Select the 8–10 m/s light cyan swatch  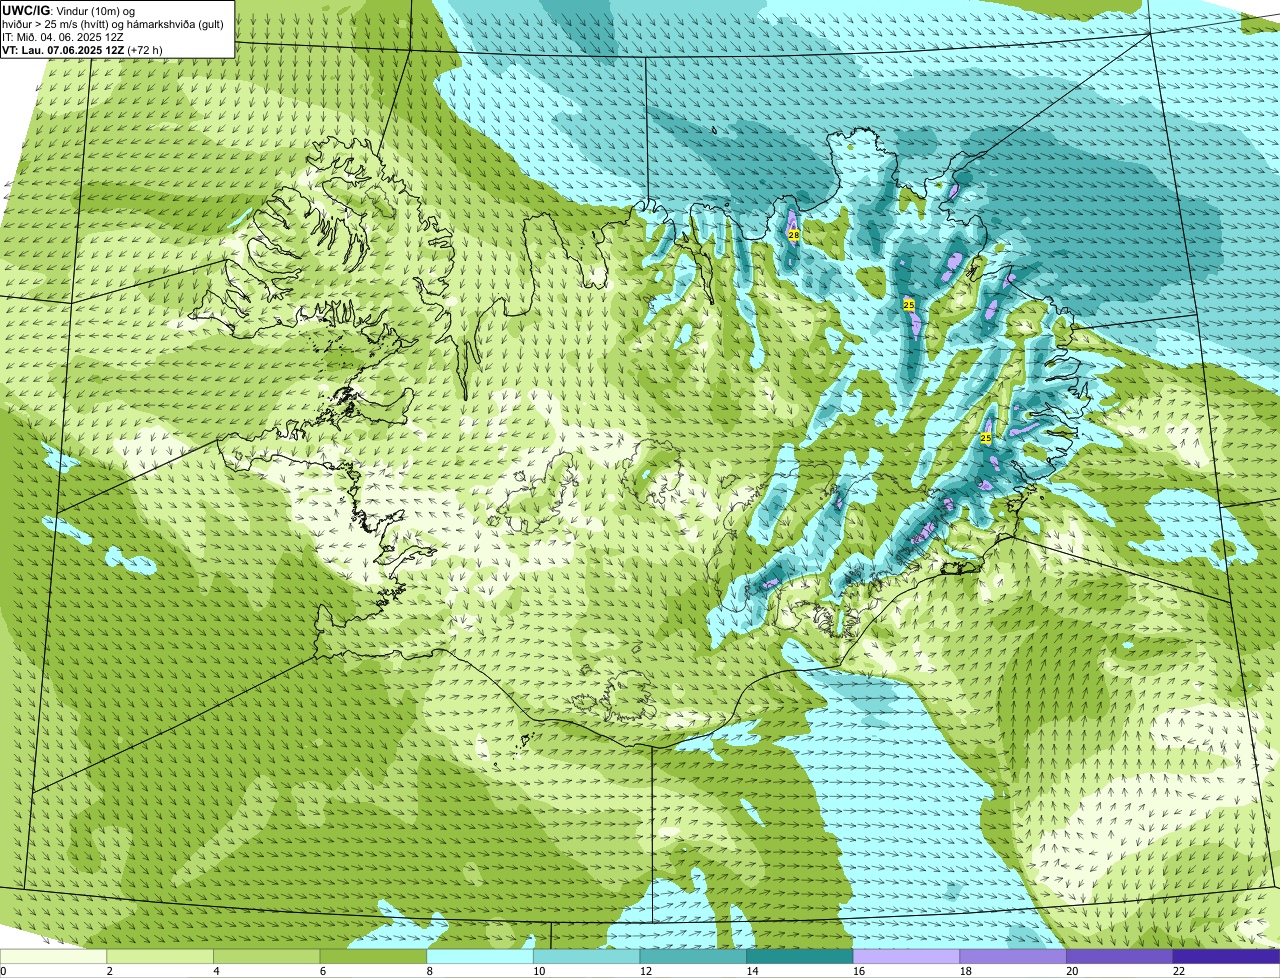480,956
